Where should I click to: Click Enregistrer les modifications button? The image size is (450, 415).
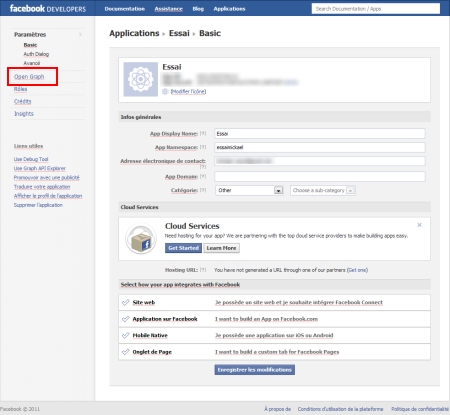[255, 370]
